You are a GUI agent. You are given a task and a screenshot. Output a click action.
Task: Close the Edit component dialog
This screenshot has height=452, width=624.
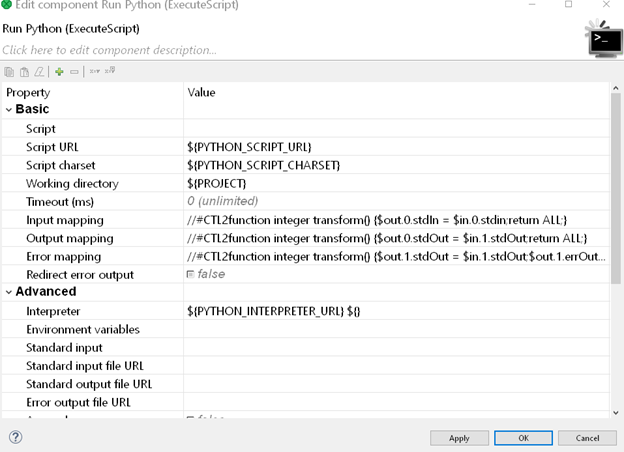click(x=606, y=4)
